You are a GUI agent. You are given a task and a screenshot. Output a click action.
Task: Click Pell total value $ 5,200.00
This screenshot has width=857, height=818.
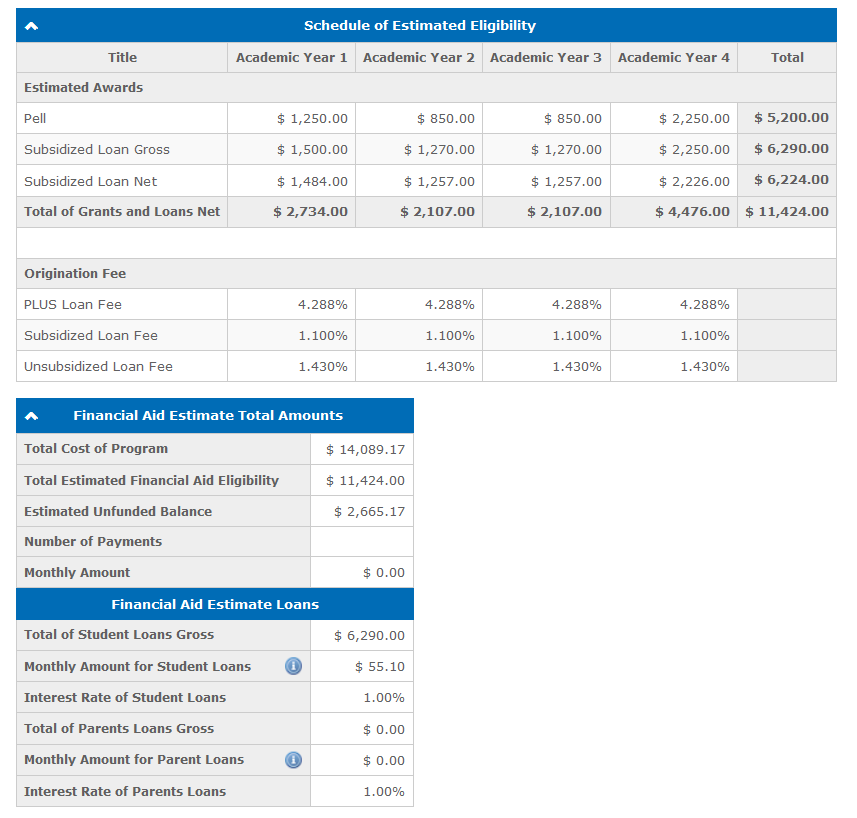pos(791,117)
